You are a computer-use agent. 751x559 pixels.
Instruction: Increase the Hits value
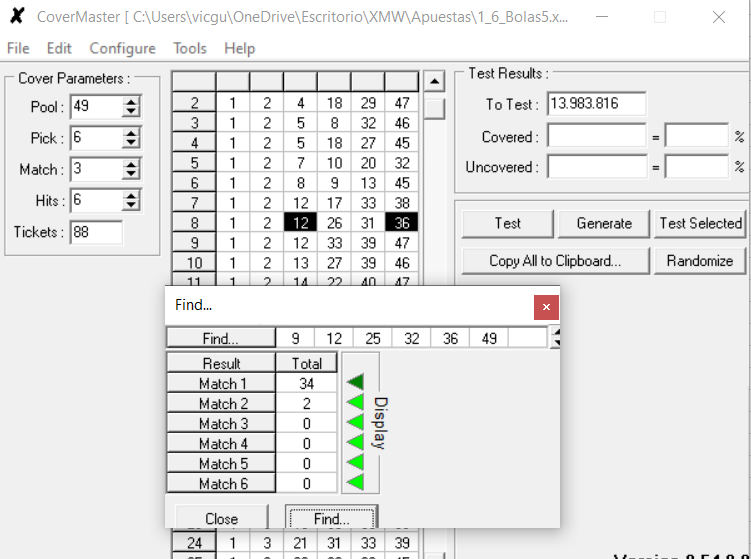(131, 196)
